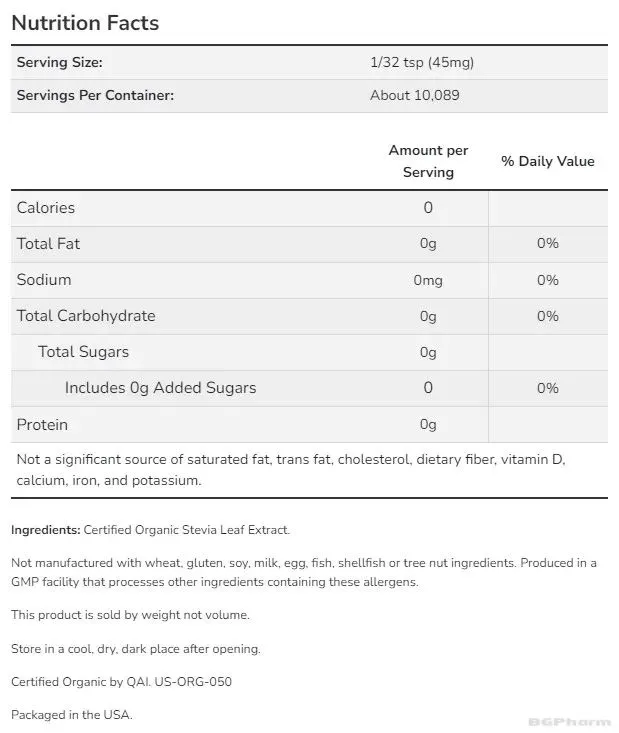Click the Total Fat row label

pyautogui.click(x=48, y=244)
